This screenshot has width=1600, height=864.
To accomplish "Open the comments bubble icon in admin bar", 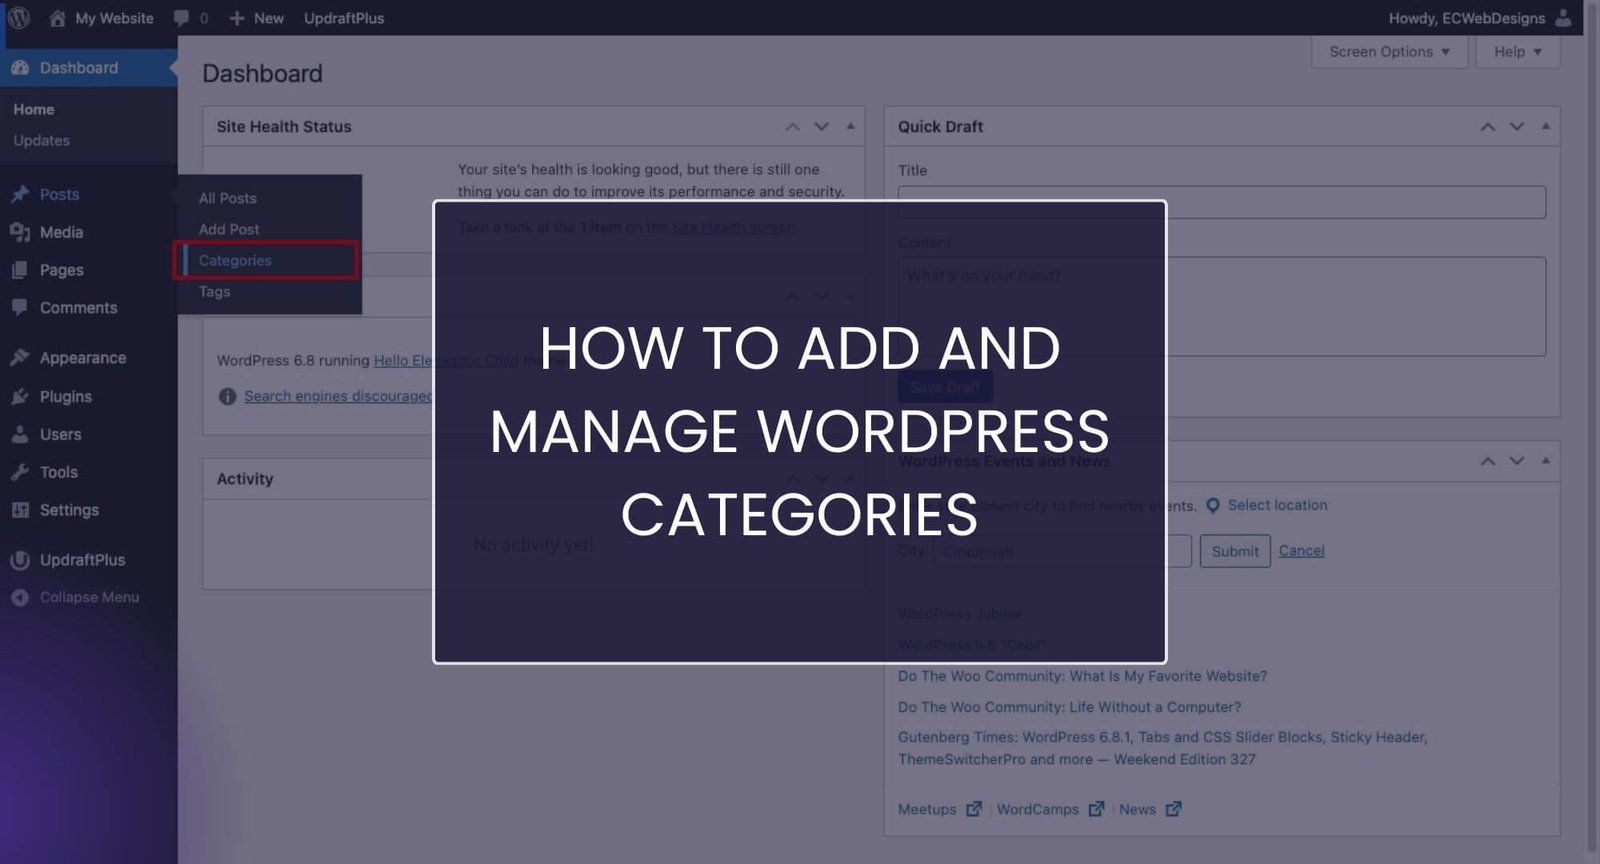I will [x=181, y=18].
